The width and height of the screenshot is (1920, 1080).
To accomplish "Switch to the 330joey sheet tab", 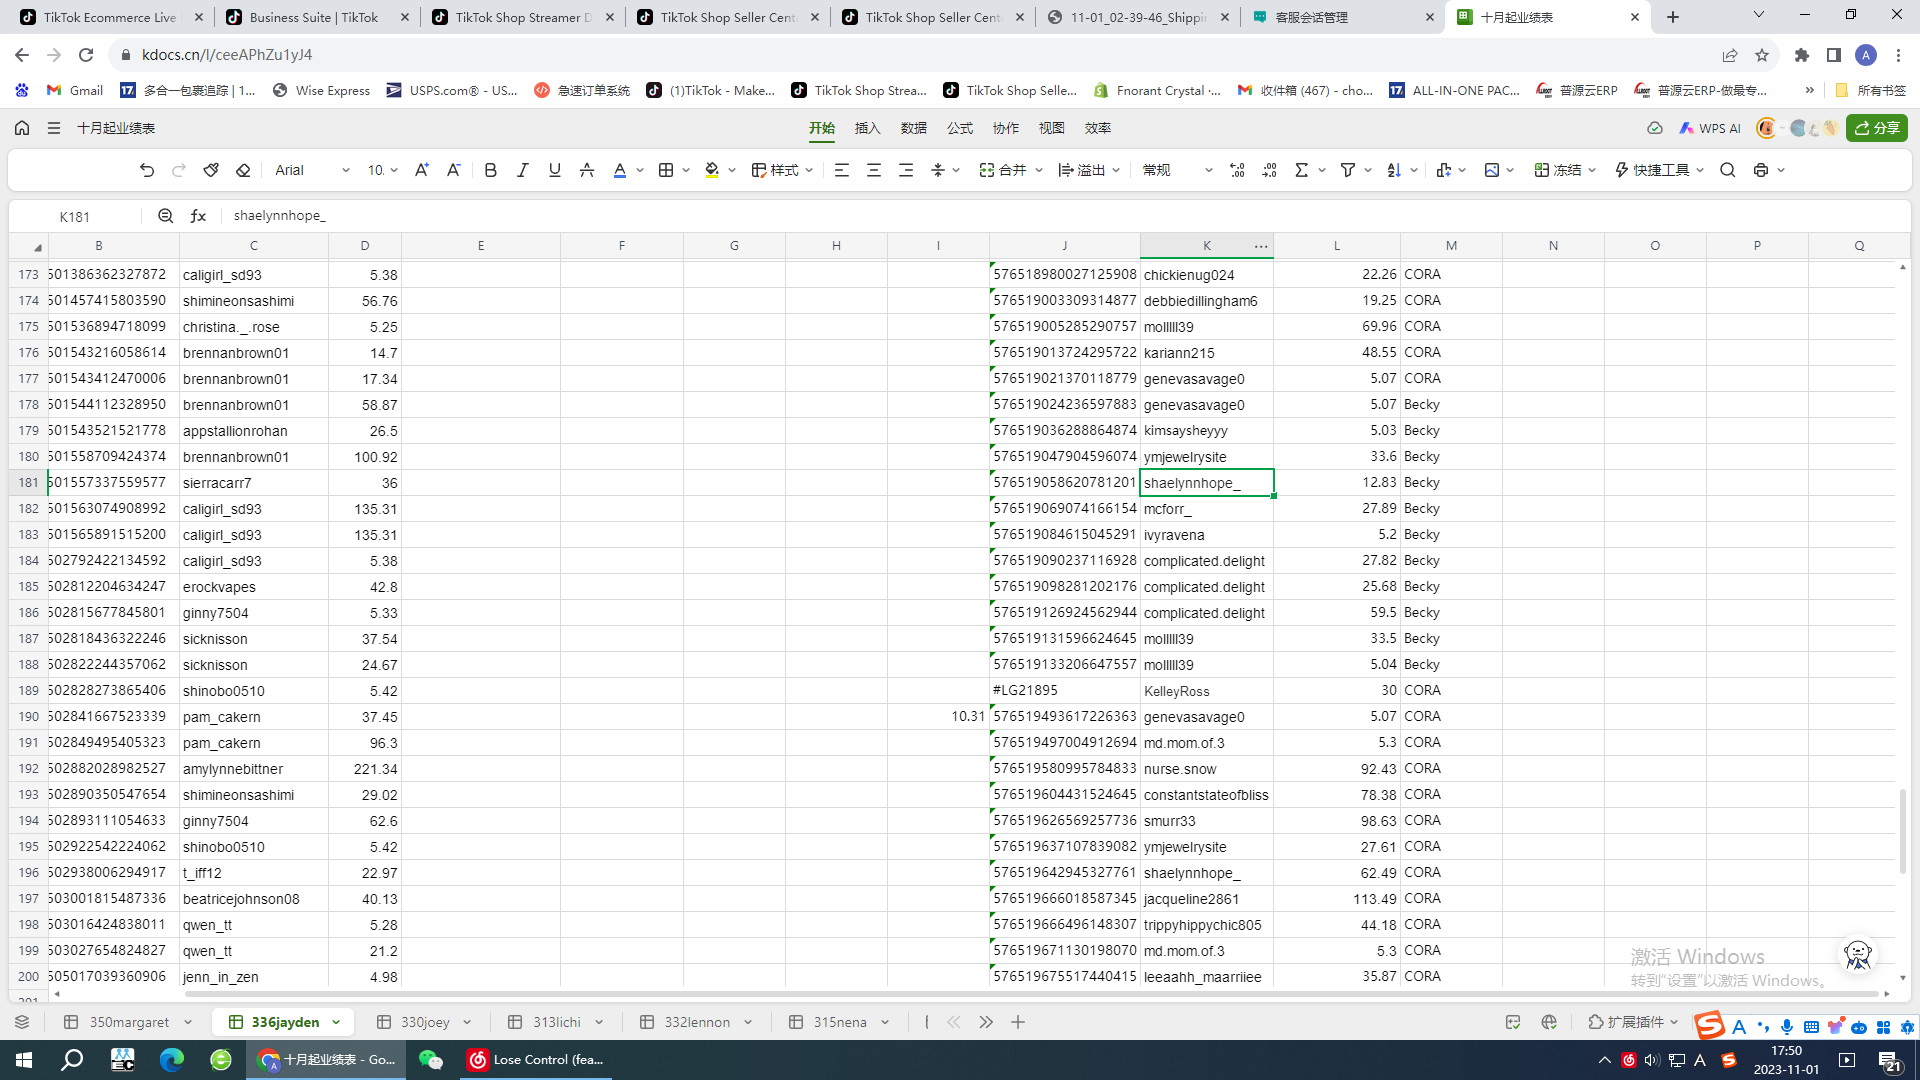I will [425, 1022].
